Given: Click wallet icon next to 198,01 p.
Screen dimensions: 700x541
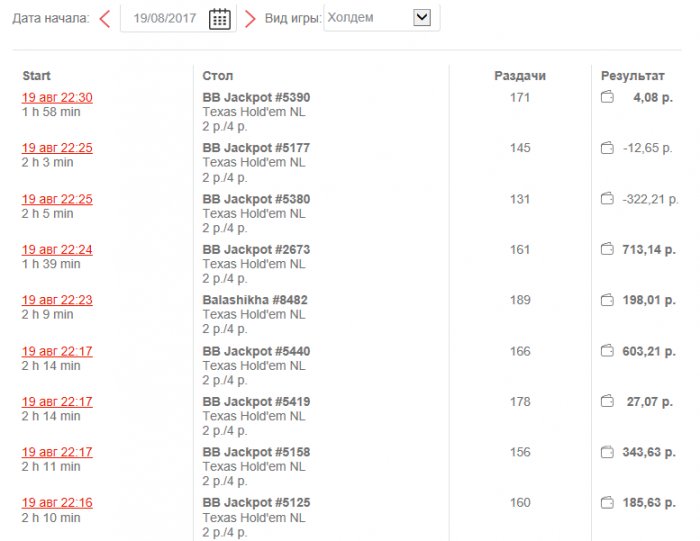Looking at the screenshot, I should 607,300.
